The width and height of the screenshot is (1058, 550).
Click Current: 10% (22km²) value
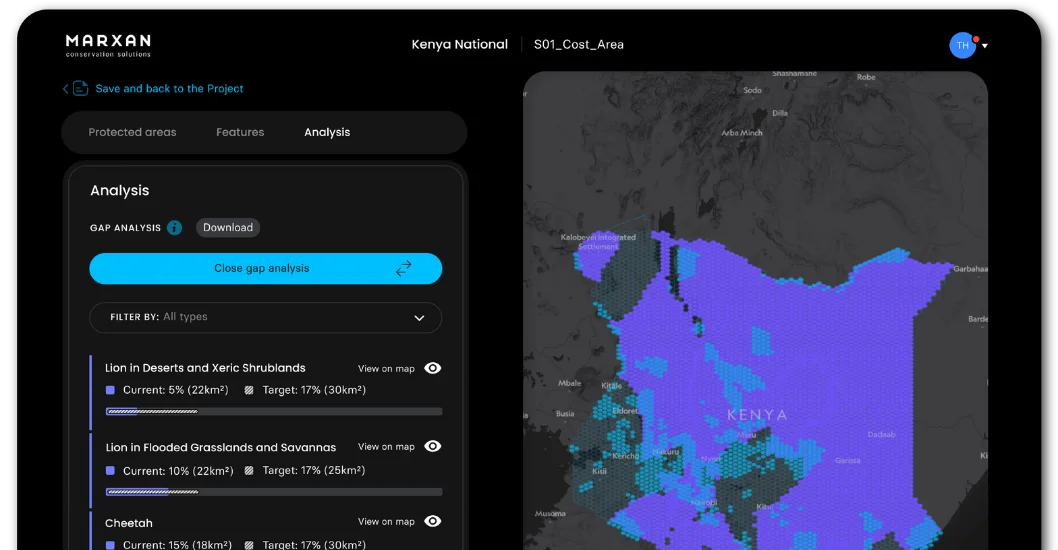(x=178, y=471)
